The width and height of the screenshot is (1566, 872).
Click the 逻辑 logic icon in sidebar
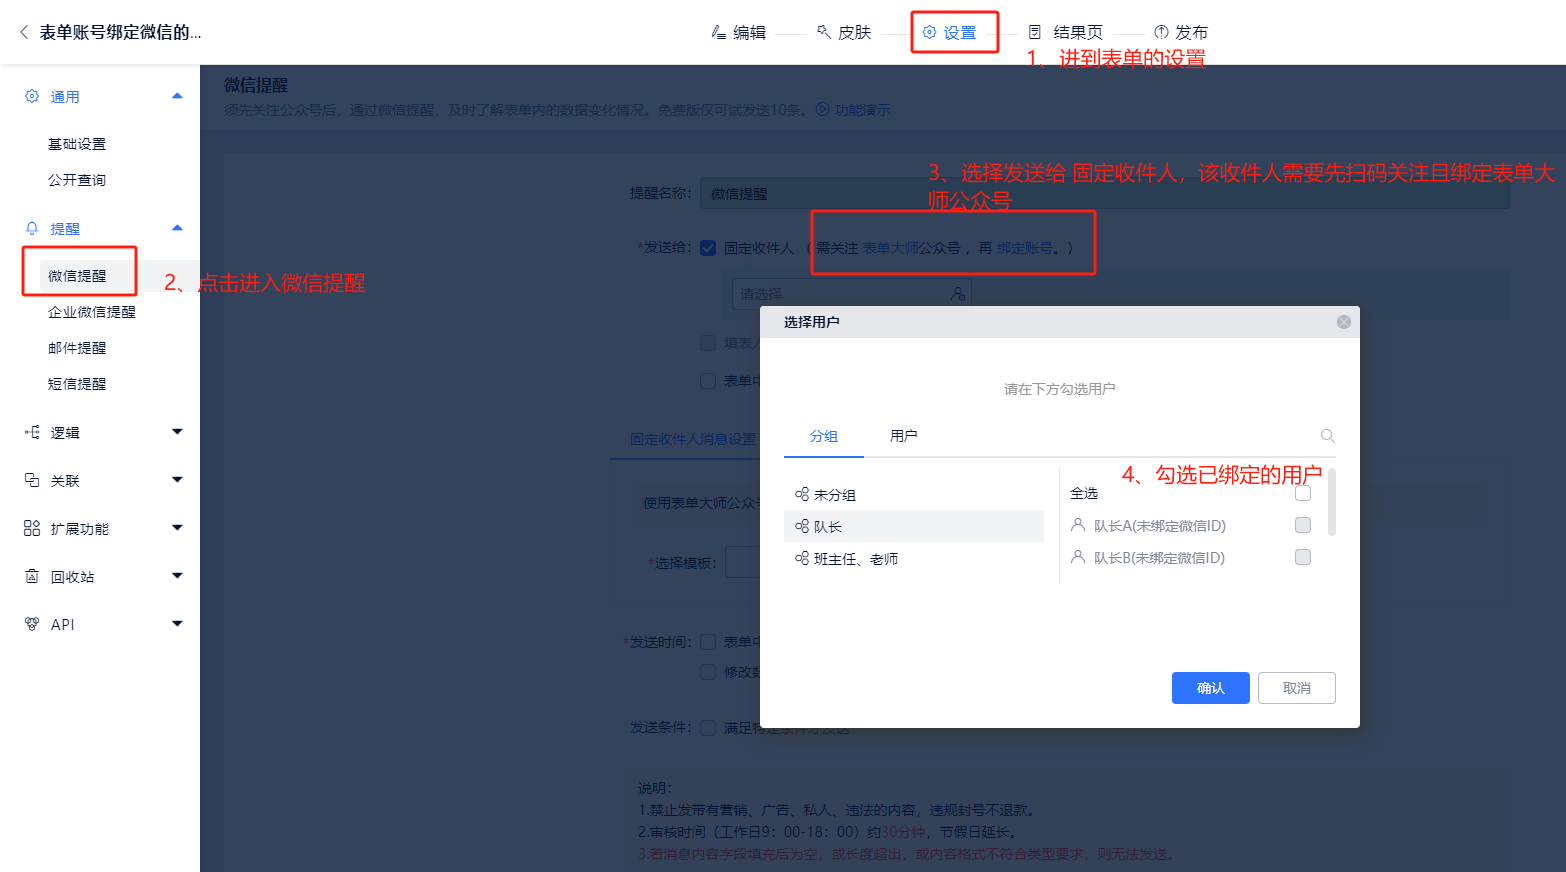[x=32, y=432]
